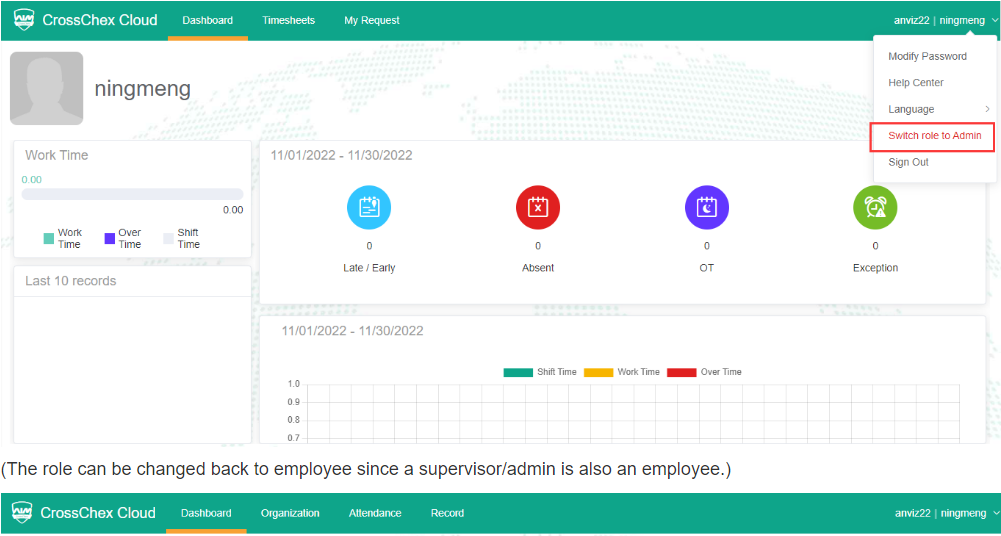Image resolution: width=1001 pixels, height=536 pixels.
Task: Click the blue Late / Early icon
Action: coord(368,207)
